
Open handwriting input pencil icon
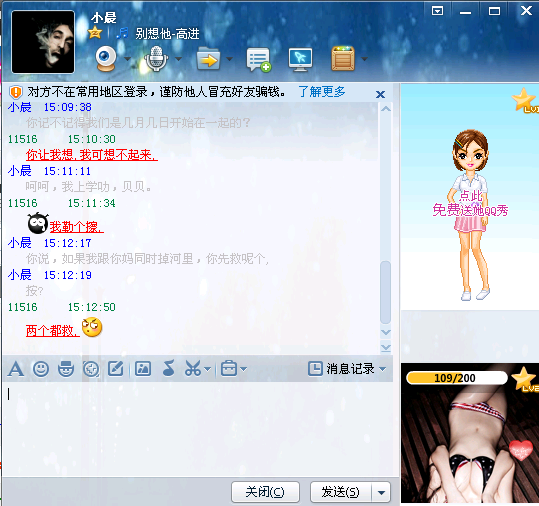116,369
